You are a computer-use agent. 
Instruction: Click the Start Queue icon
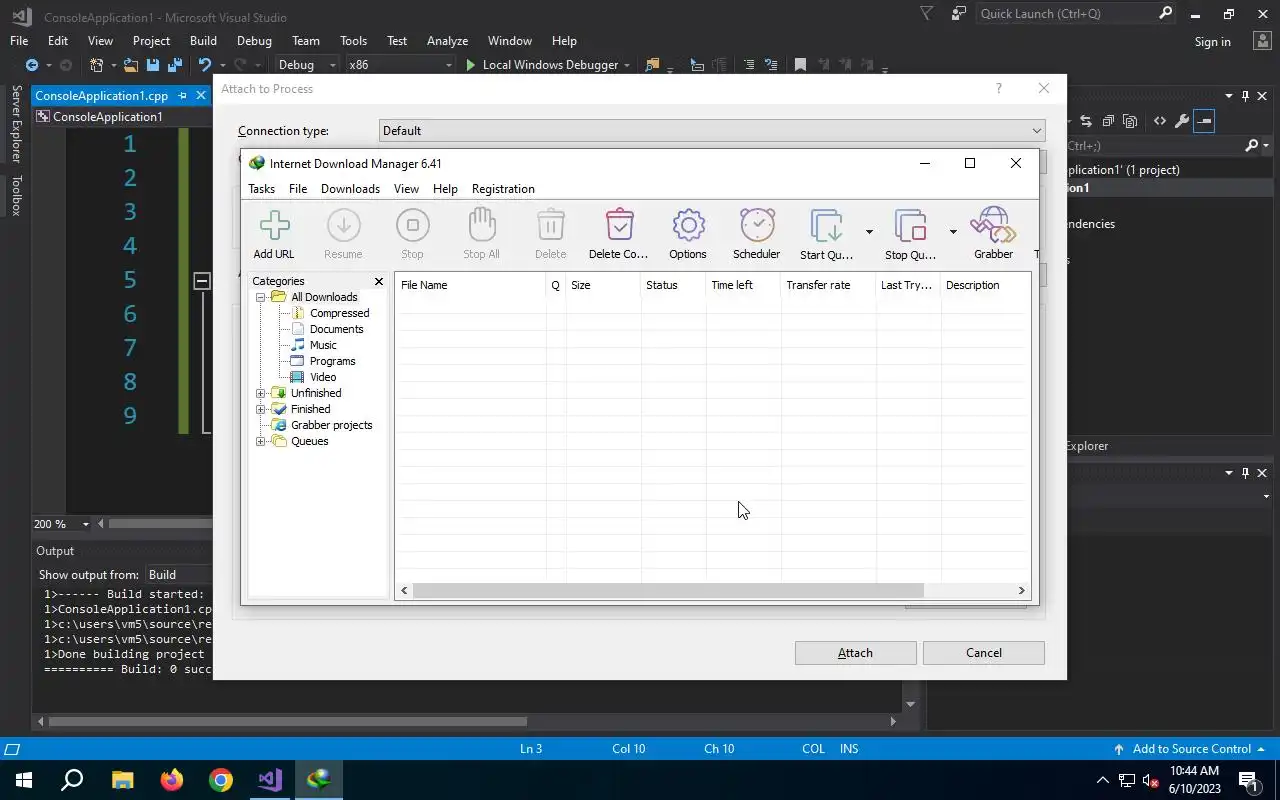coord(827,226)
